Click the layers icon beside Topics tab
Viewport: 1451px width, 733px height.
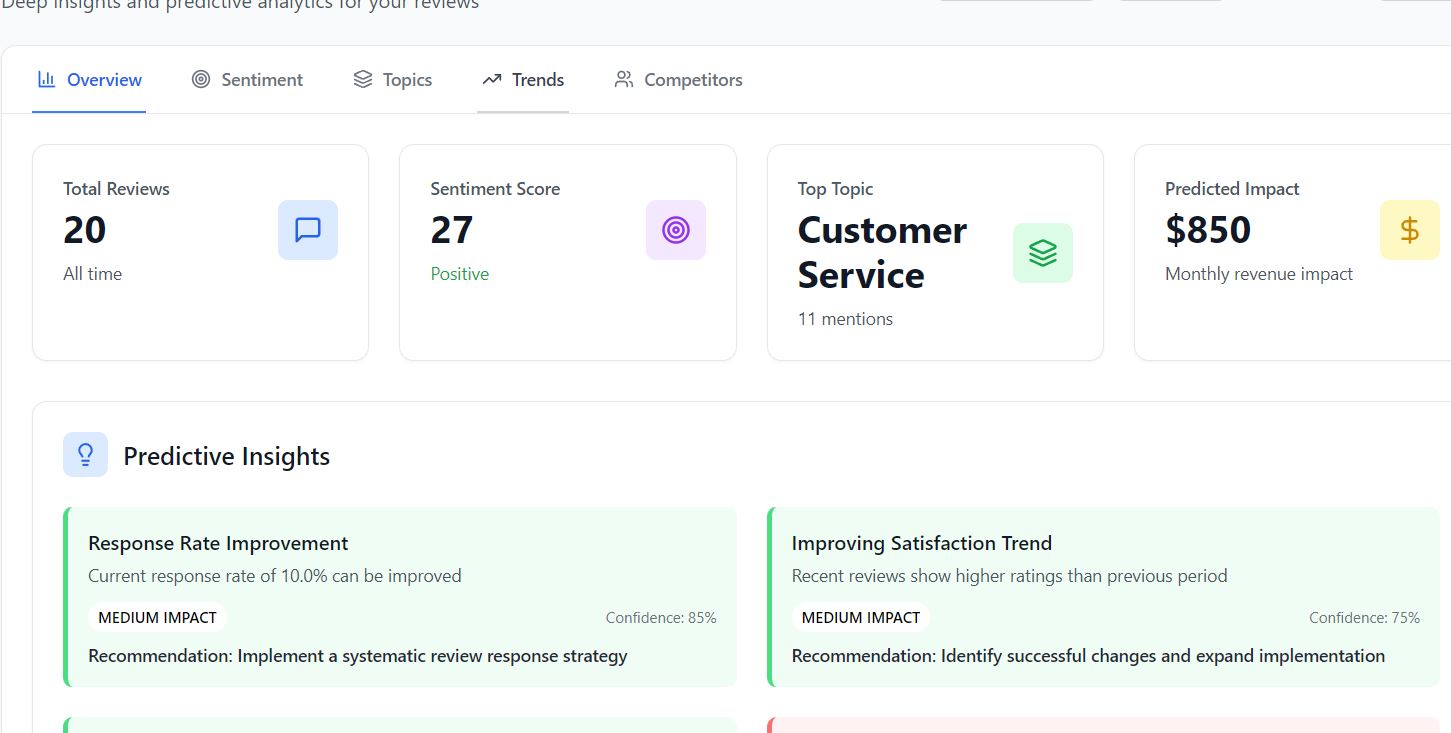pos(363,79)
